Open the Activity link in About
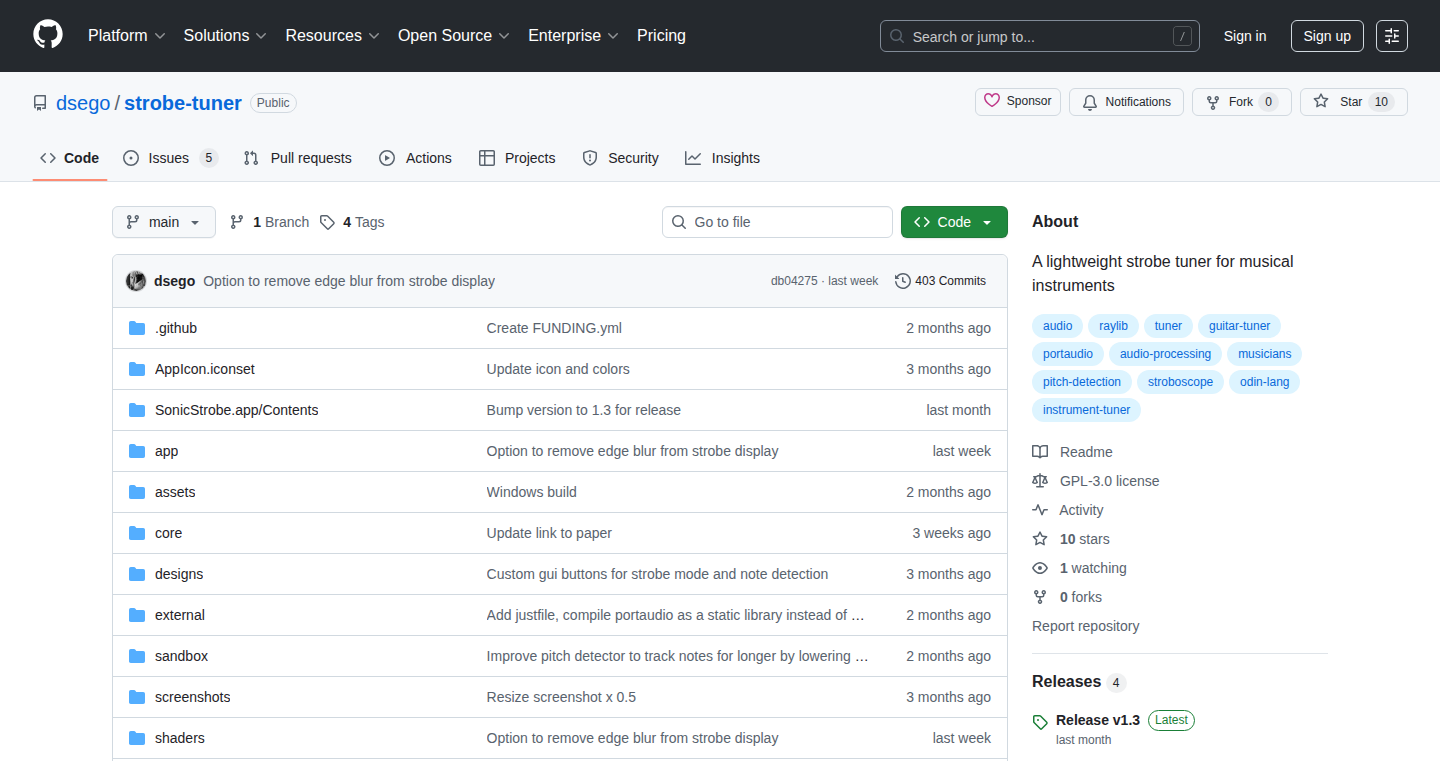This screenshot has width=1440, height=761. pos(1068,510)
